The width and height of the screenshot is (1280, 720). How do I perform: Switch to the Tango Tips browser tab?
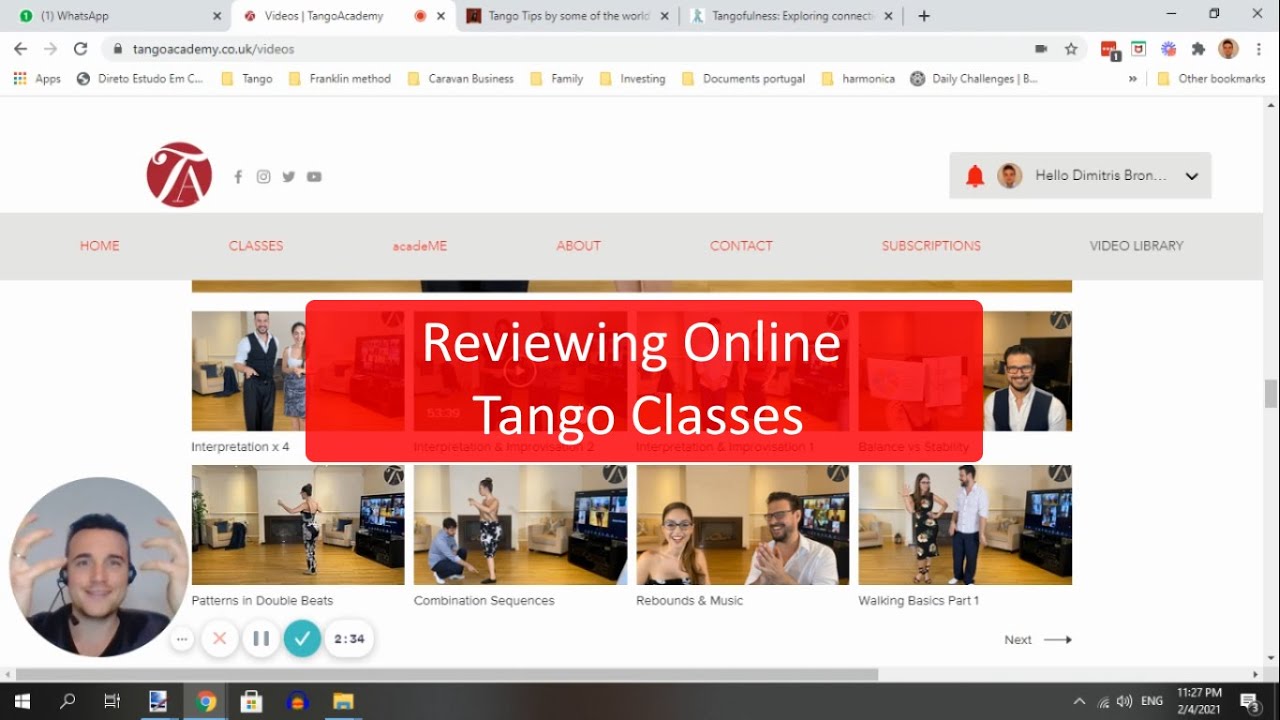[x=568, y=16]
